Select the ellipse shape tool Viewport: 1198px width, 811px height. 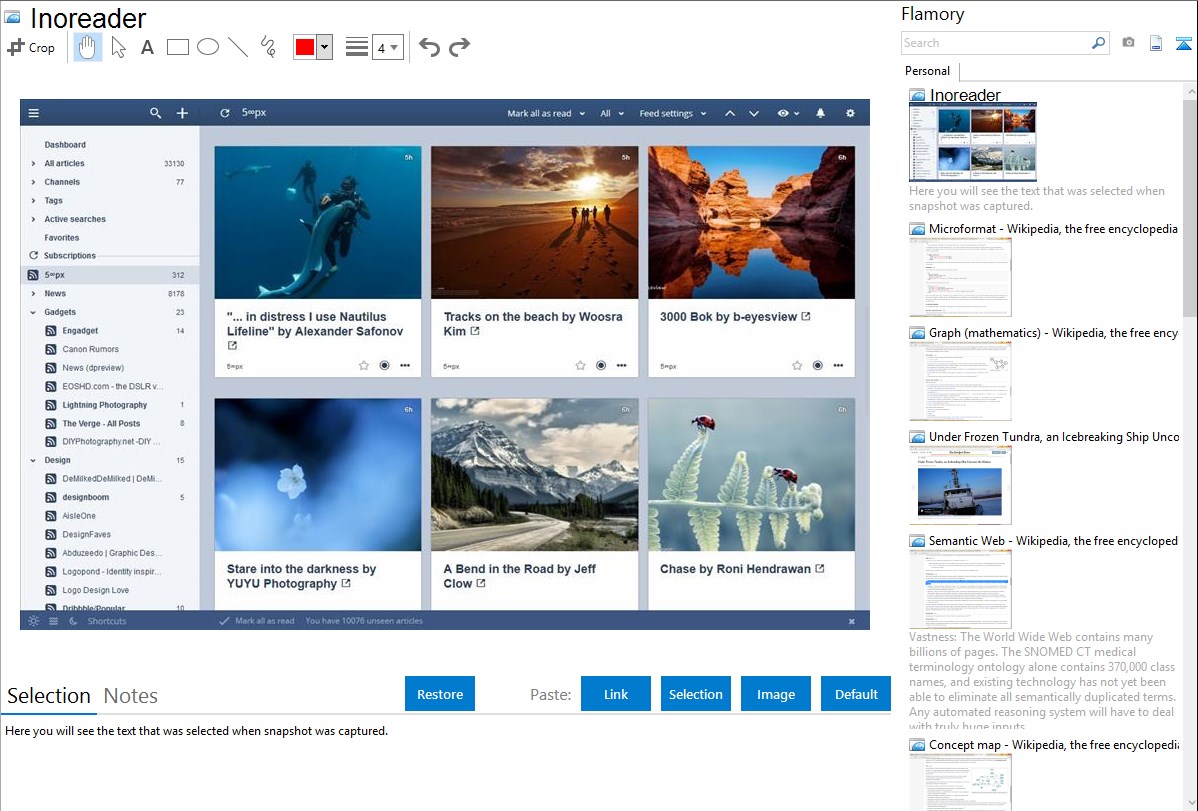coord(208,47)
